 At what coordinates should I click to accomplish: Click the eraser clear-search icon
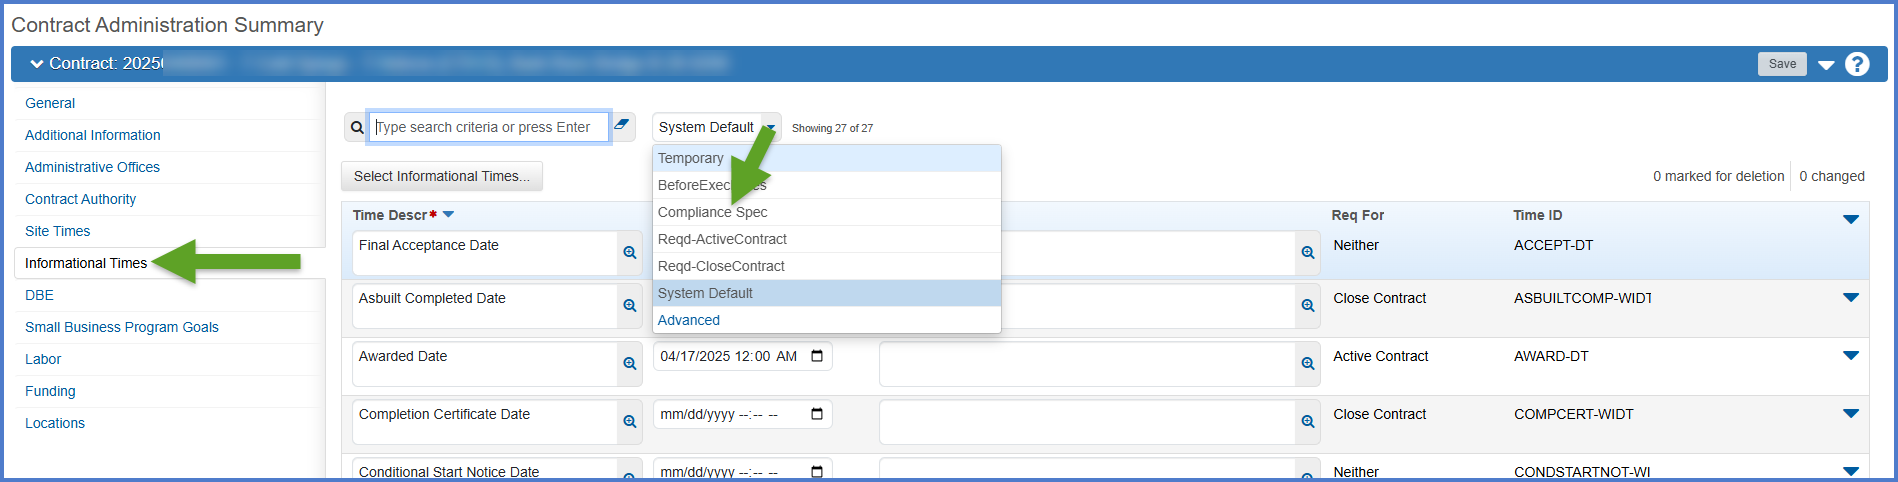click(x=622, y=126)
